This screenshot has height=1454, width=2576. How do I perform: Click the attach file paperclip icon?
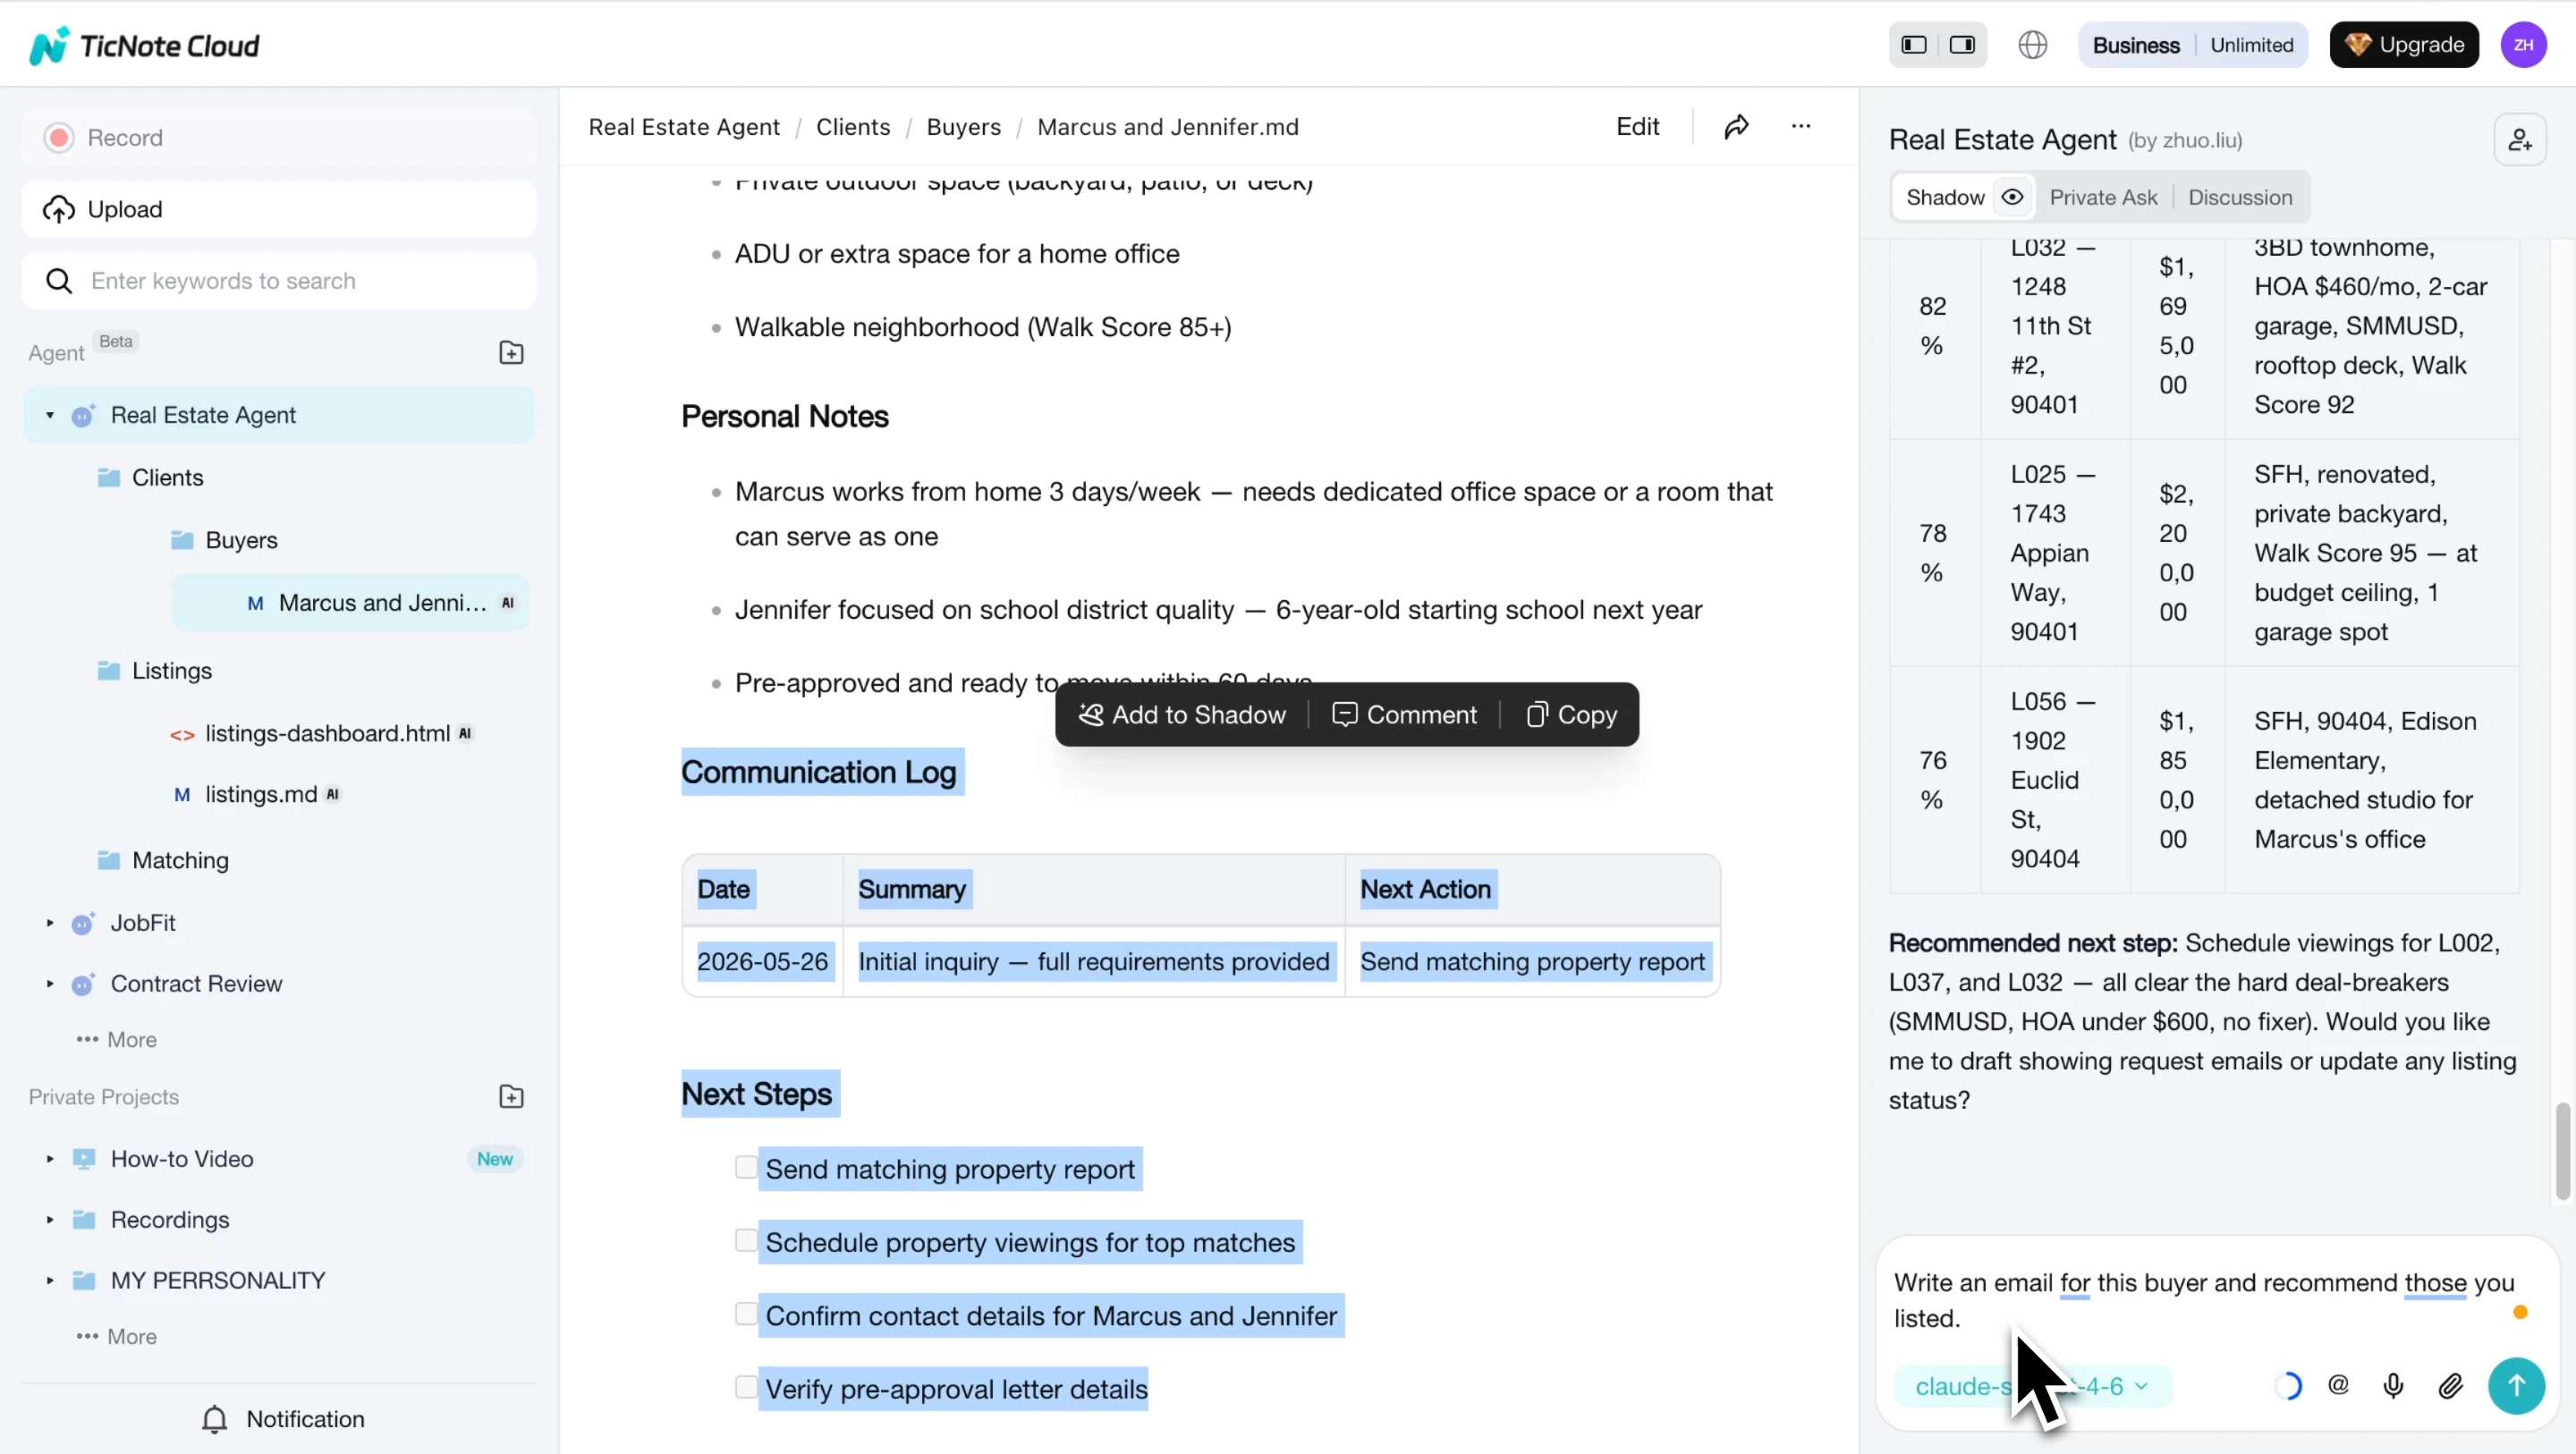pyautogui.click(x=2451, y=1385)
